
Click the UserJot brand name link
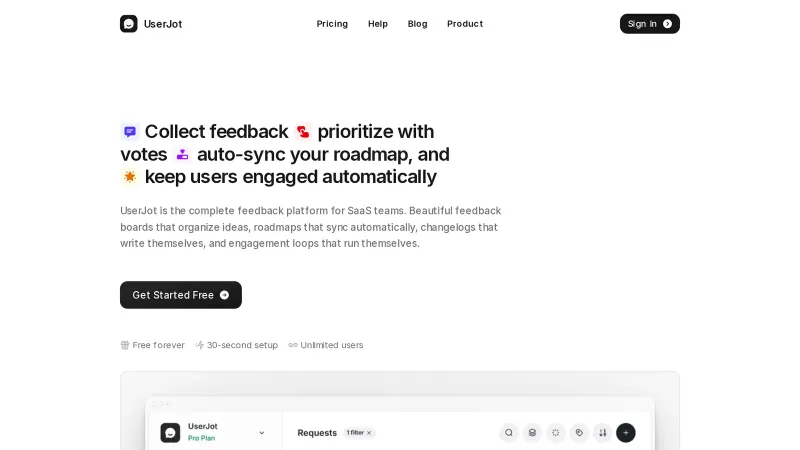pos(163,24)
